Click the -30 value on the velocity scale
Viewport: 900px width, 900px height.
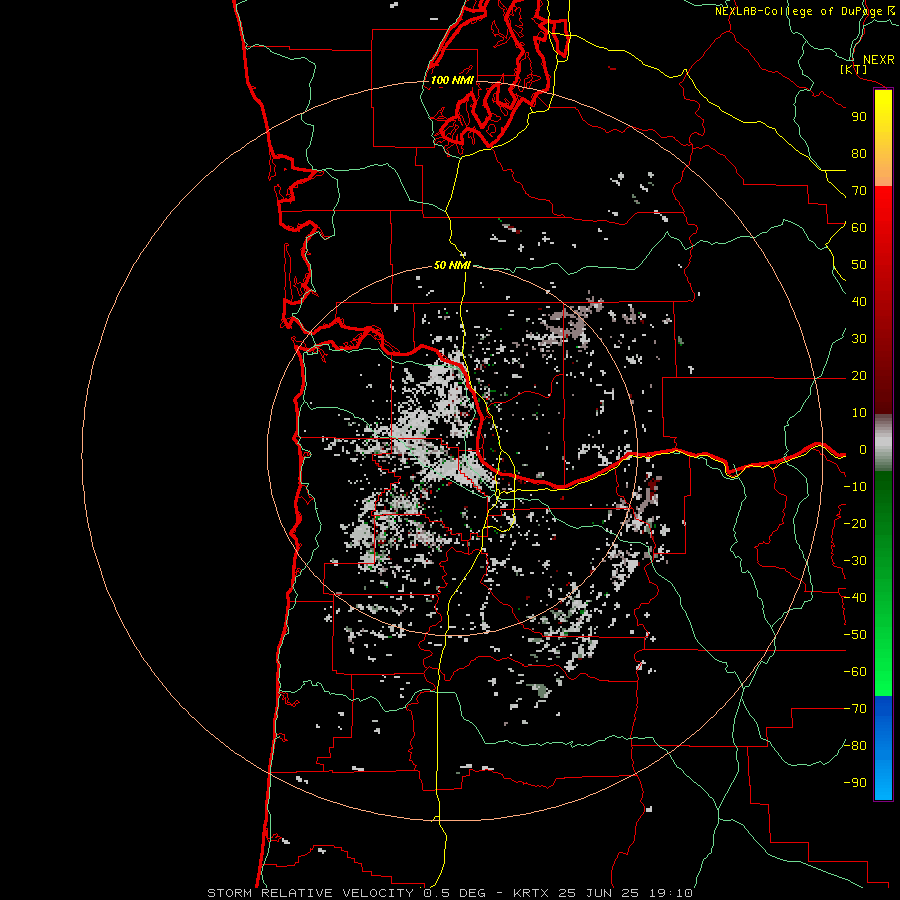point(855,561)
